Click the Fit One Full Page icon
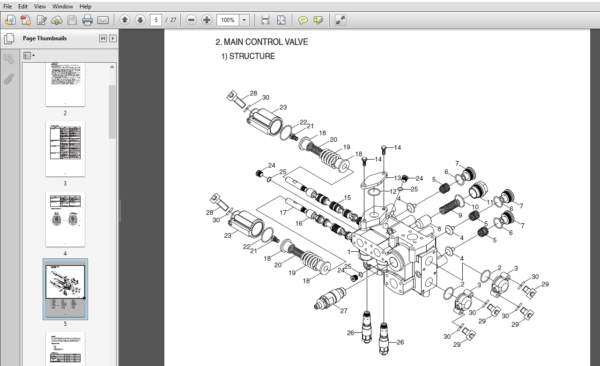Image resolution: width=600 pixels, height=366 pixels. coord(281,20)
